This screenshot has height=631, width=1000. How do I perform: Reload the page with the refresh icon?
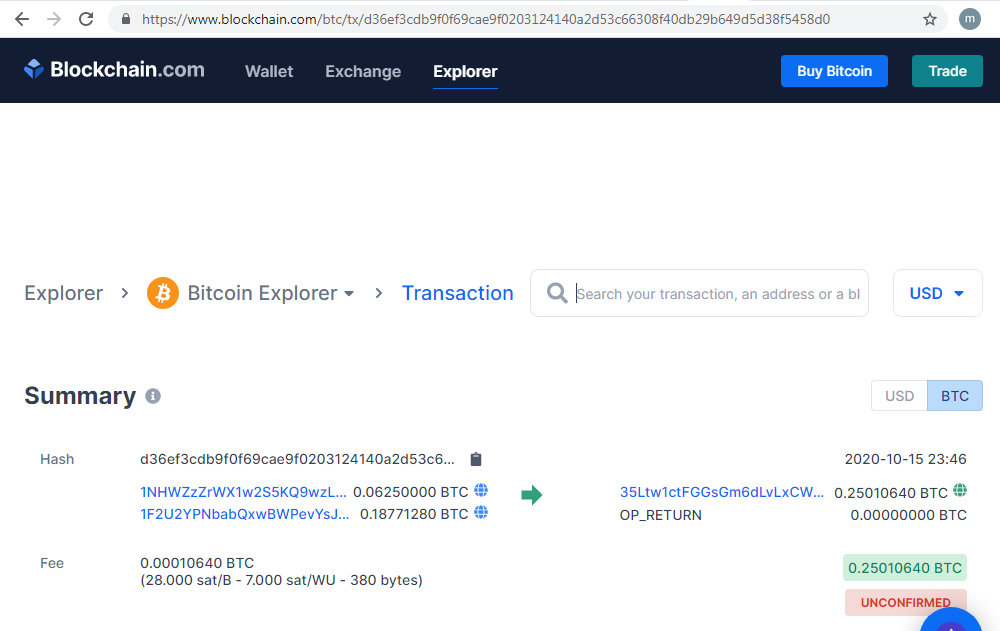coord(86,19)
